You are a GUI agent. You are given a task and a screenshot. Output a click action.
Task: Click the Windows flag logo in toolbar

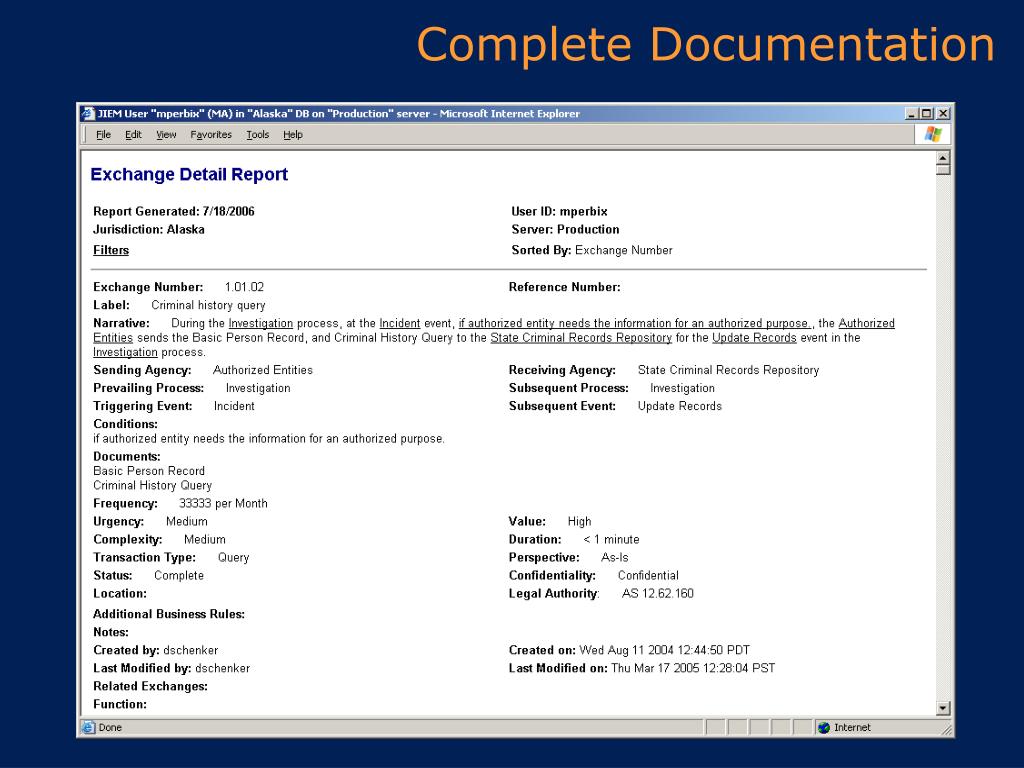tap(933, 134)
